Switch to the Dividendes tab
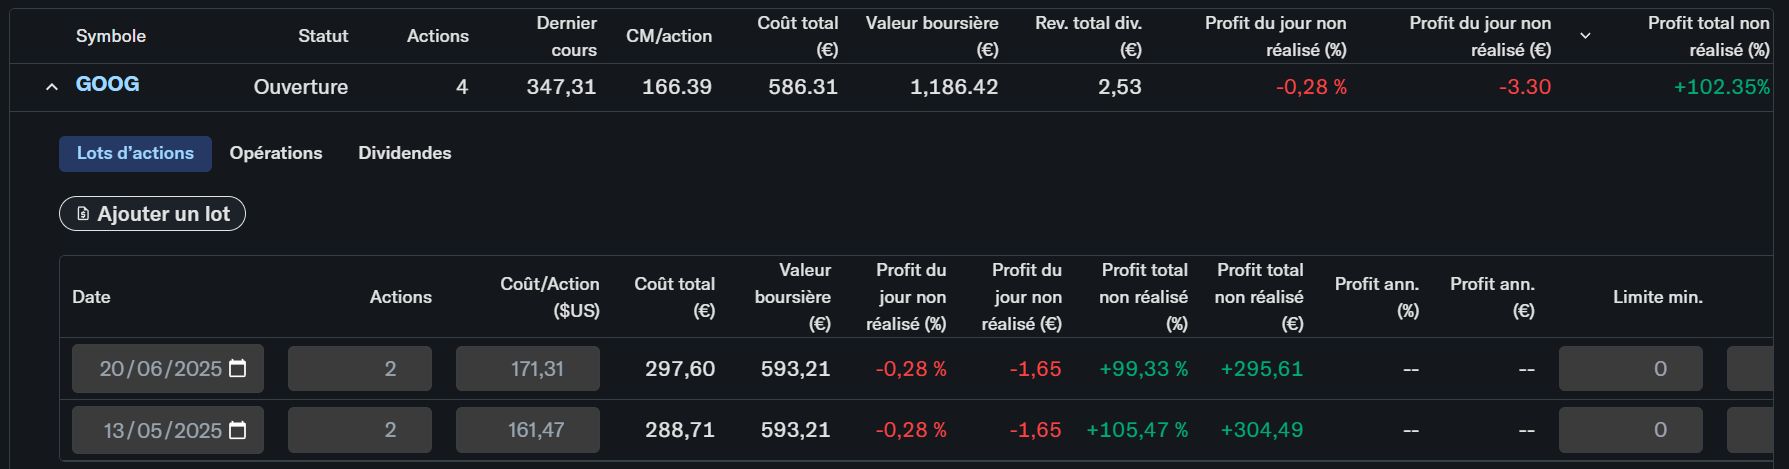Image resolution: width=1789 pixels, height=469 pixels. (x=405, y=153)
